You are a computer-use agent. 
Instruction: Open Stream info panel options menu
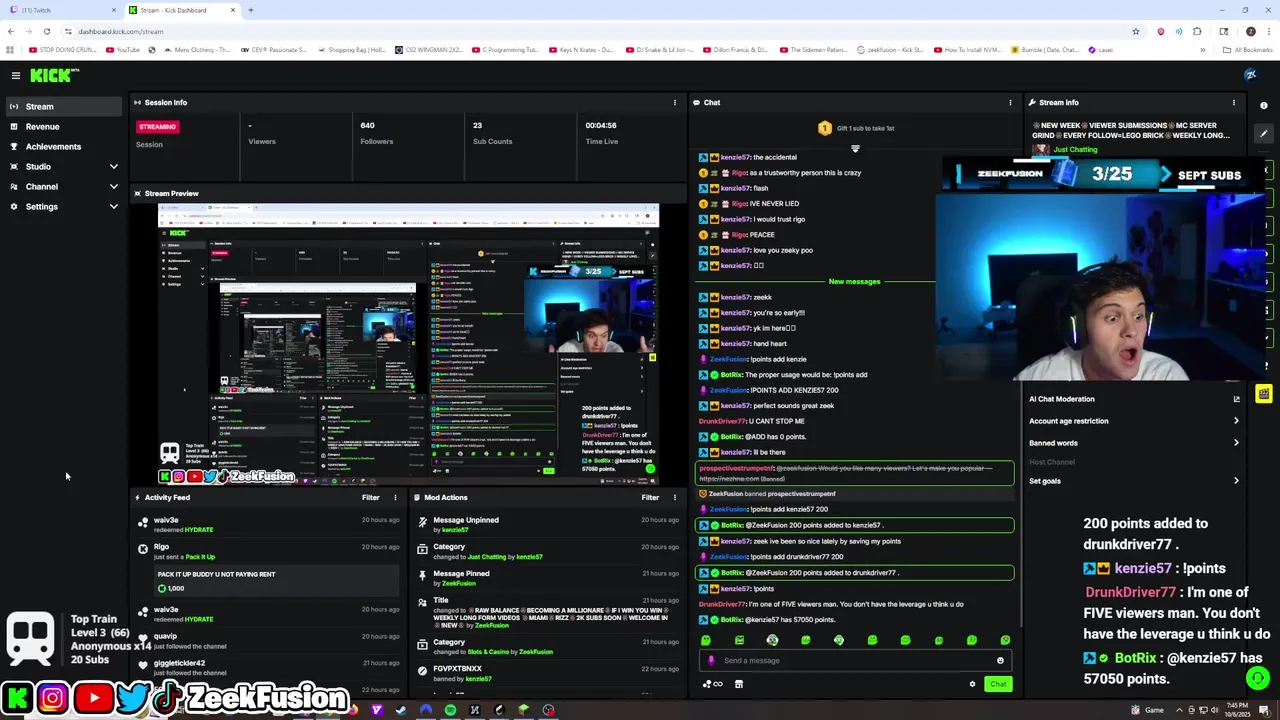pyautogui.click(x=1233, y=102)
